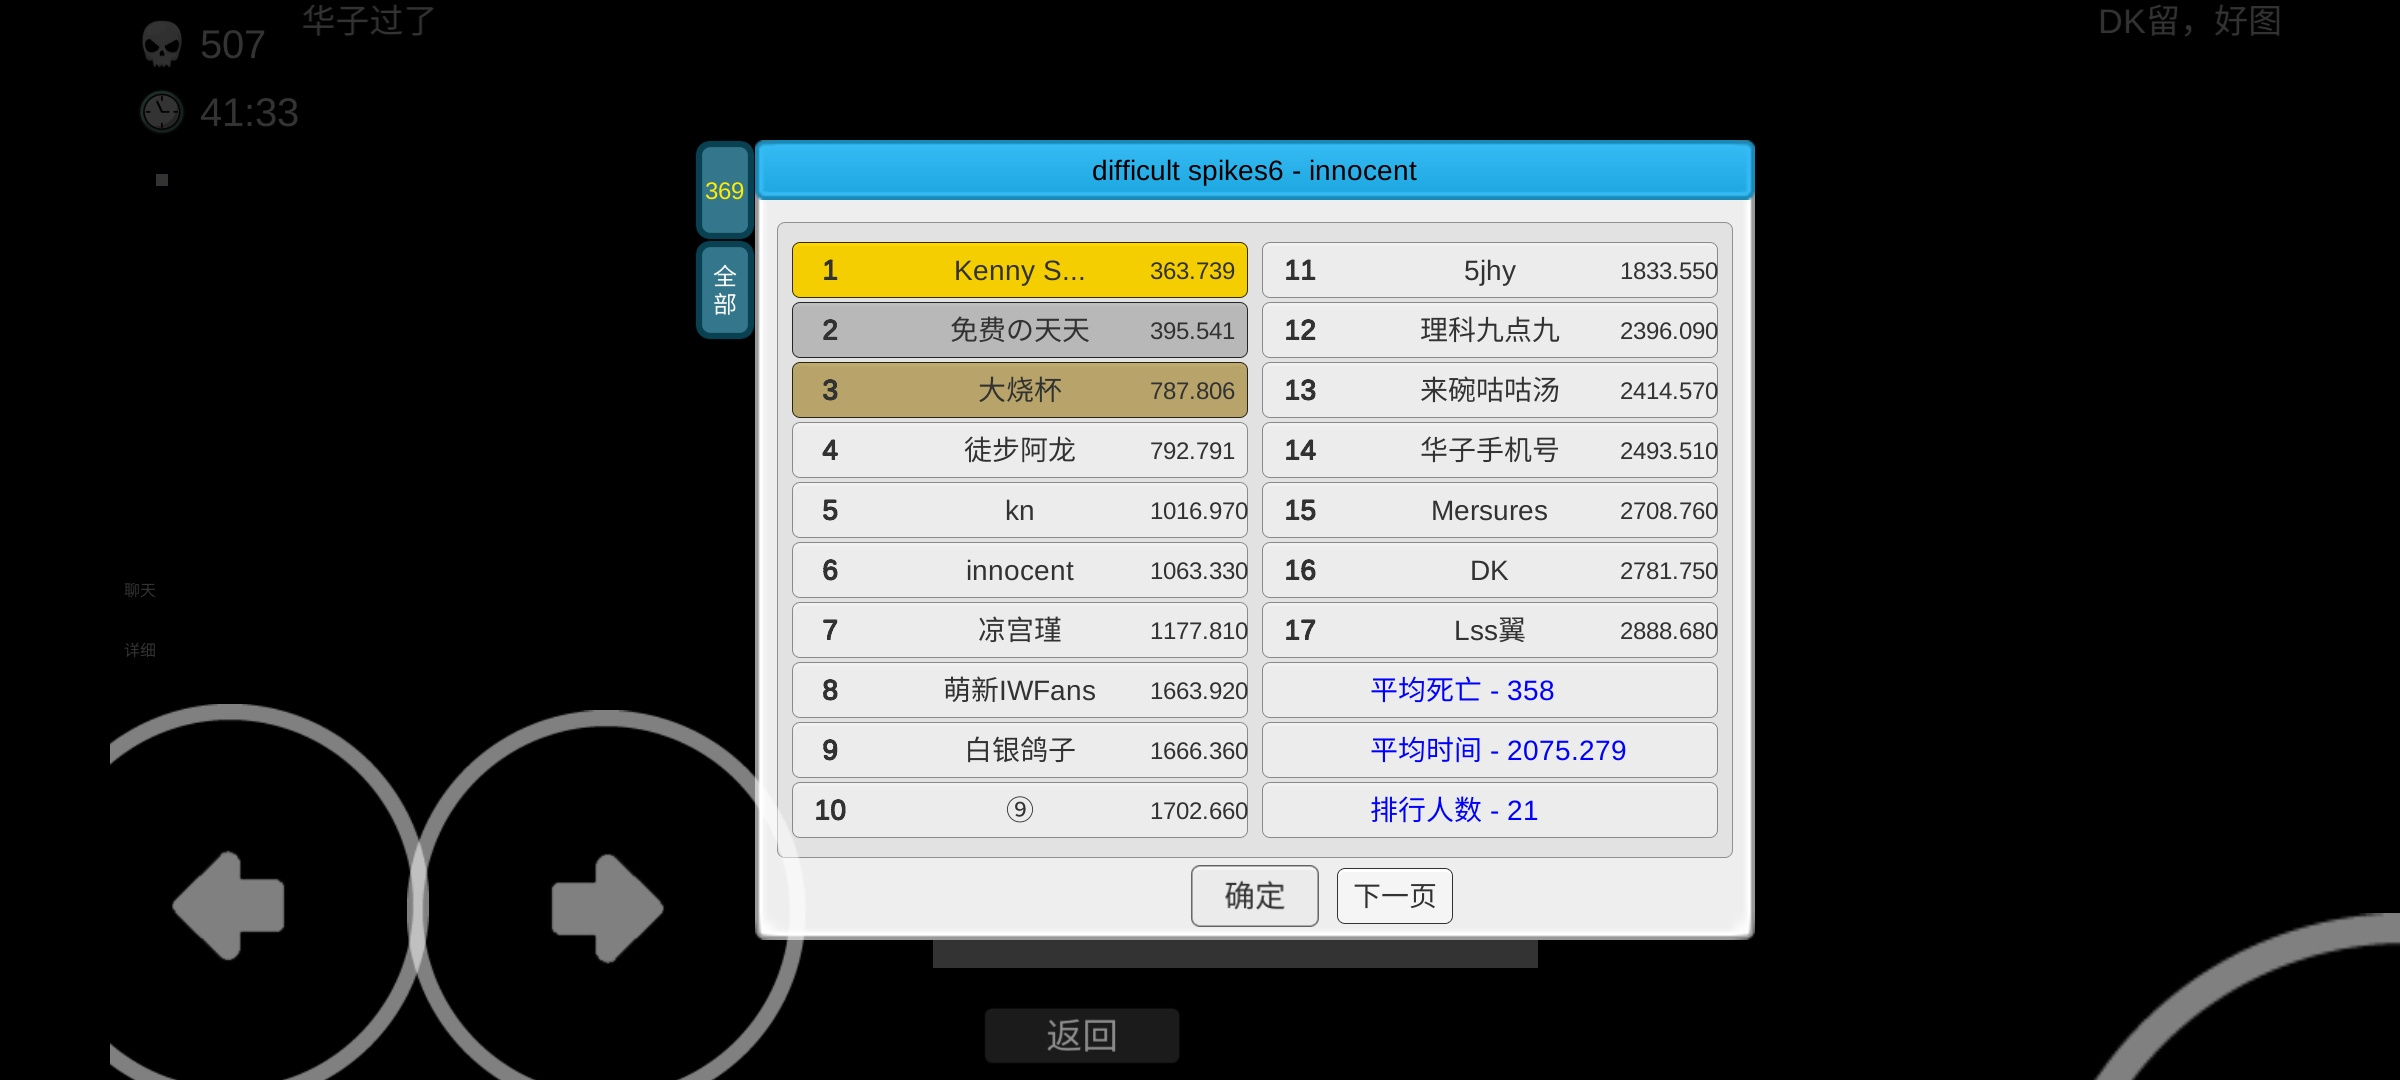Tap the 平均时间 - 2075.279 stat
The width and height of the screenshot is (2400, 1080).
pyautogui.click(x=1490, y=750)
